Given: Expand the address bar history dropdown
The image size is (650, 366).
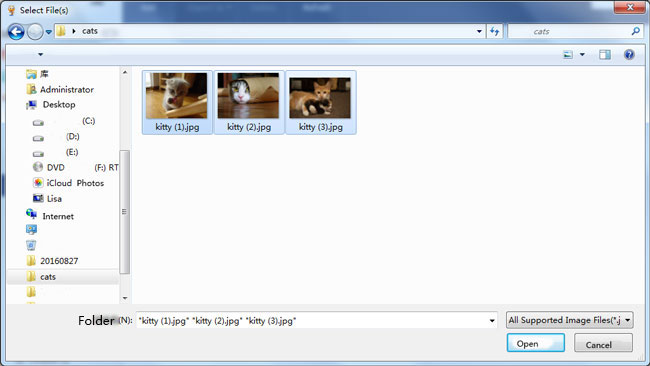Looking at the screenshot, I should tap(479, 32).
